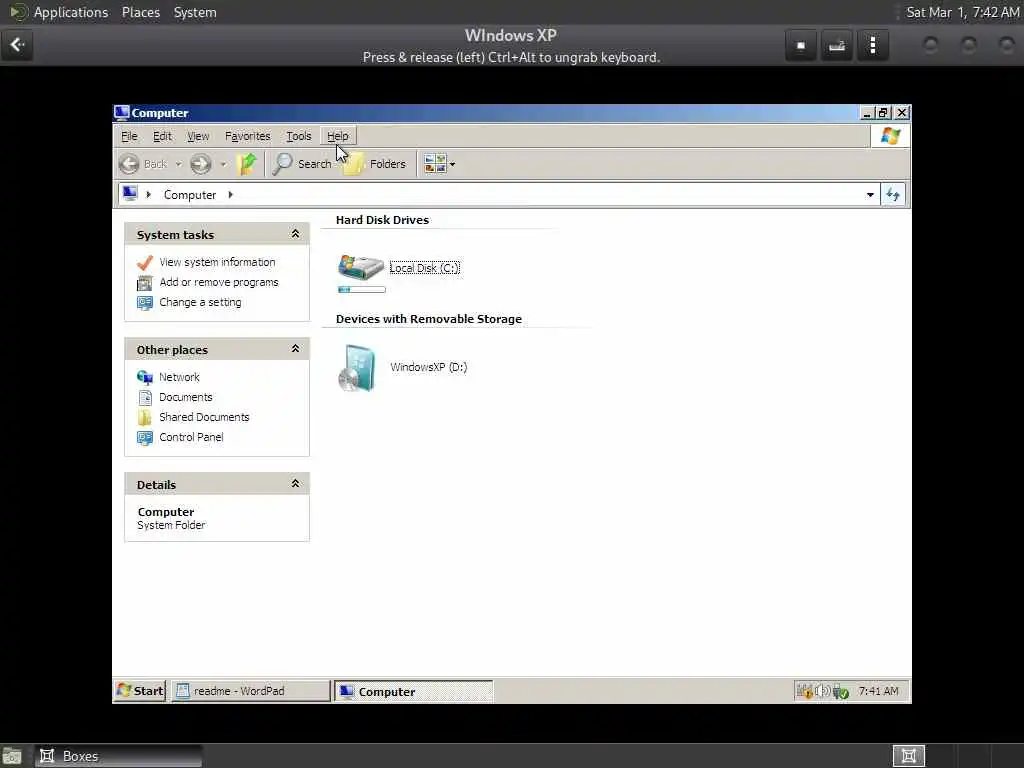Switch to readme - WordPad taskbar button

click(x=251, y=691)
